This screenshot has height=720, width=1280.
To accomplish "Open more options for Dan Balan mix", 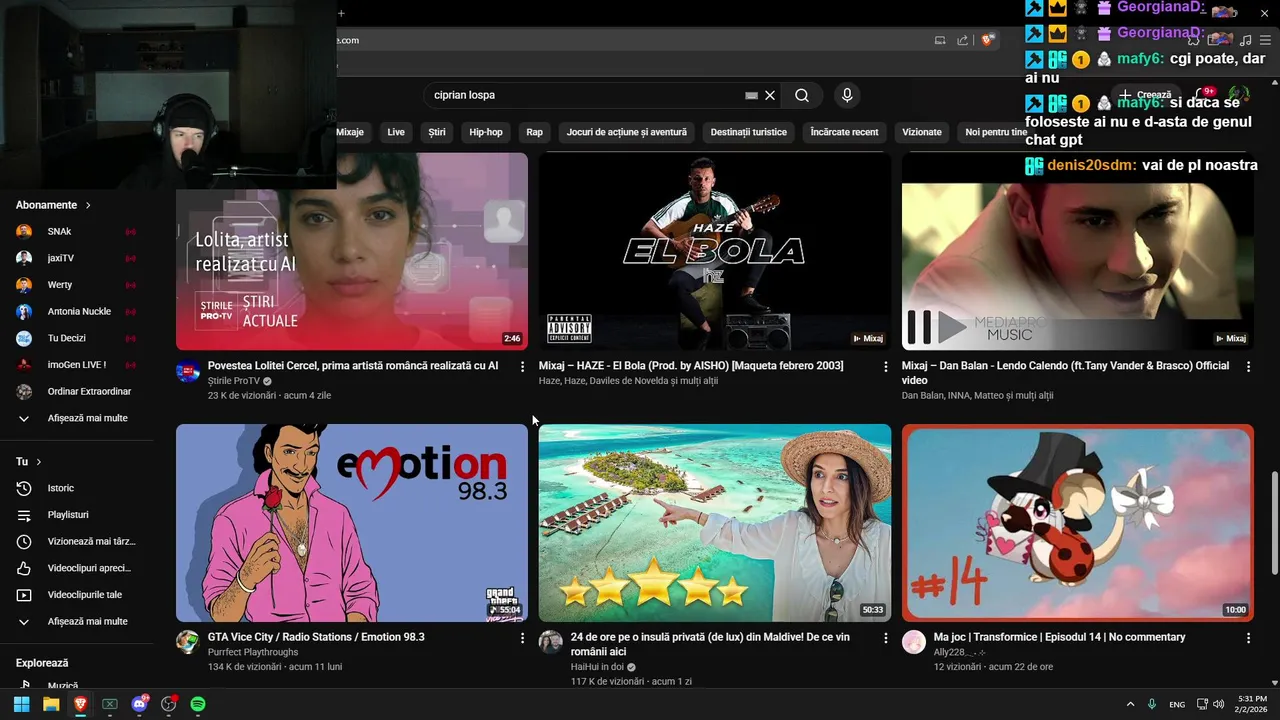I will (x=1248, y=367).
